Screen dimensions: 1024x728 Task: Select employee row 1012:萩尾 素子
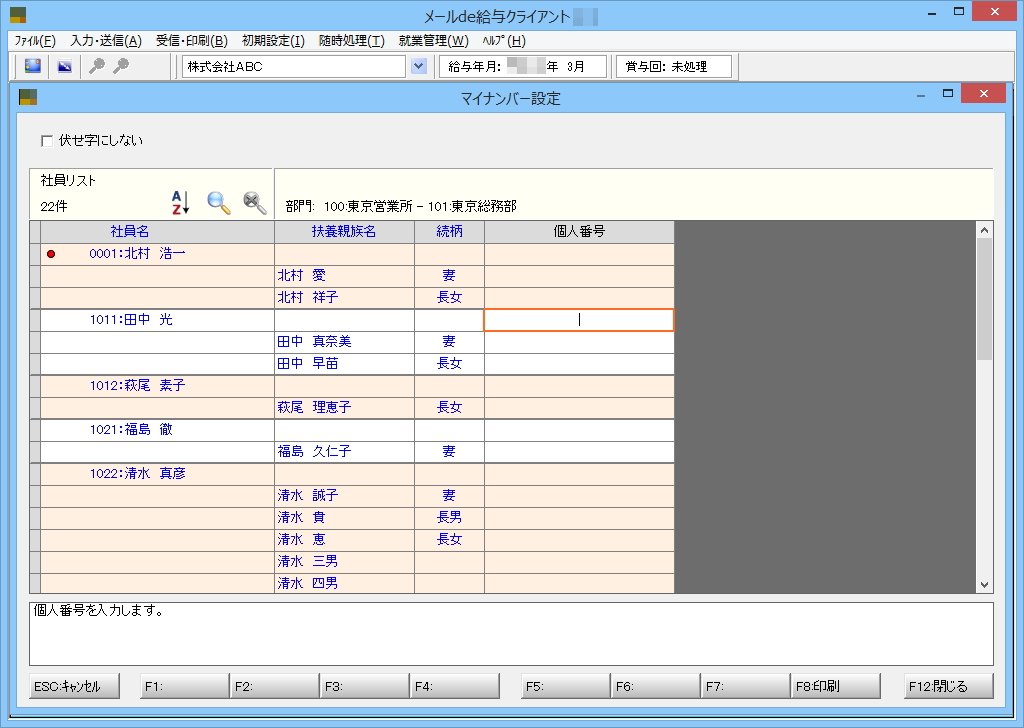click(157, 385)
